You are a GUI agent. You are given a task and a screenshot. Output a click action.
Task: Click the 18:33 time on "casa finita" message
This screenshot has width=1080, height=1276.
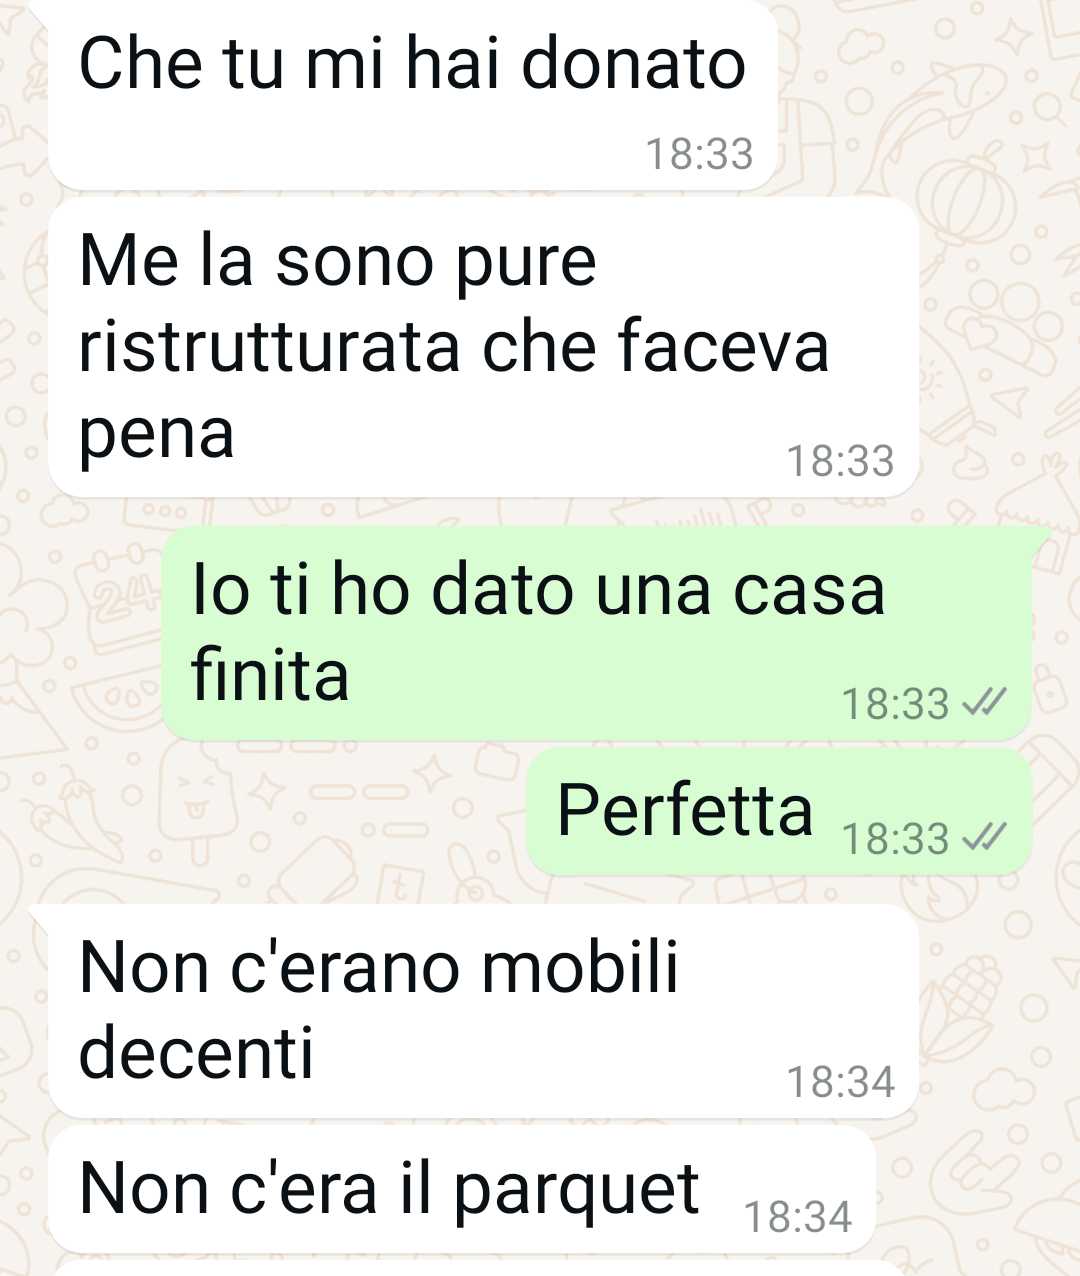point(895,703)
